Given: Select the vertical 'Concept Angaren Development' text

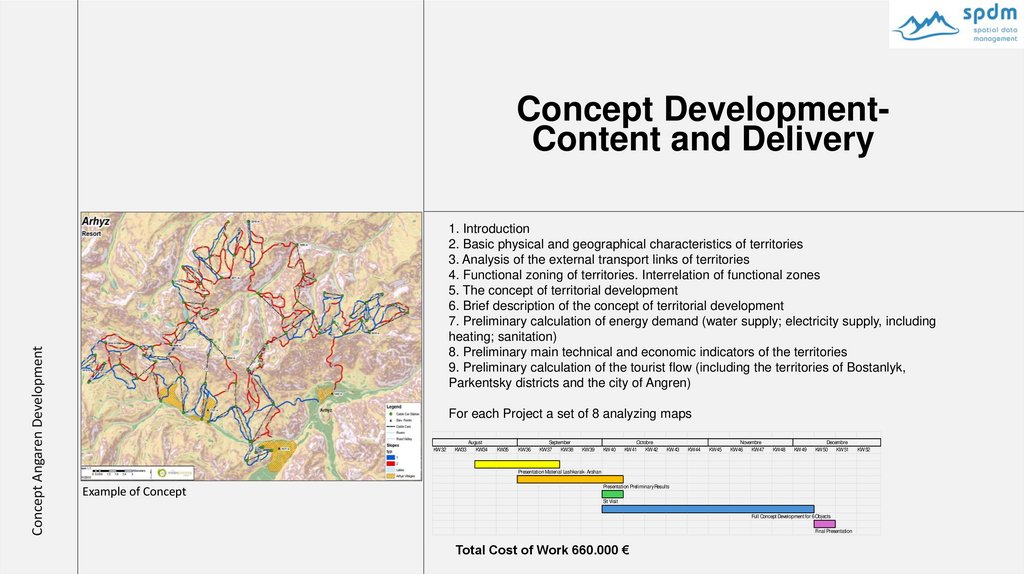Looking at the screenshot, I should [37, 441].
